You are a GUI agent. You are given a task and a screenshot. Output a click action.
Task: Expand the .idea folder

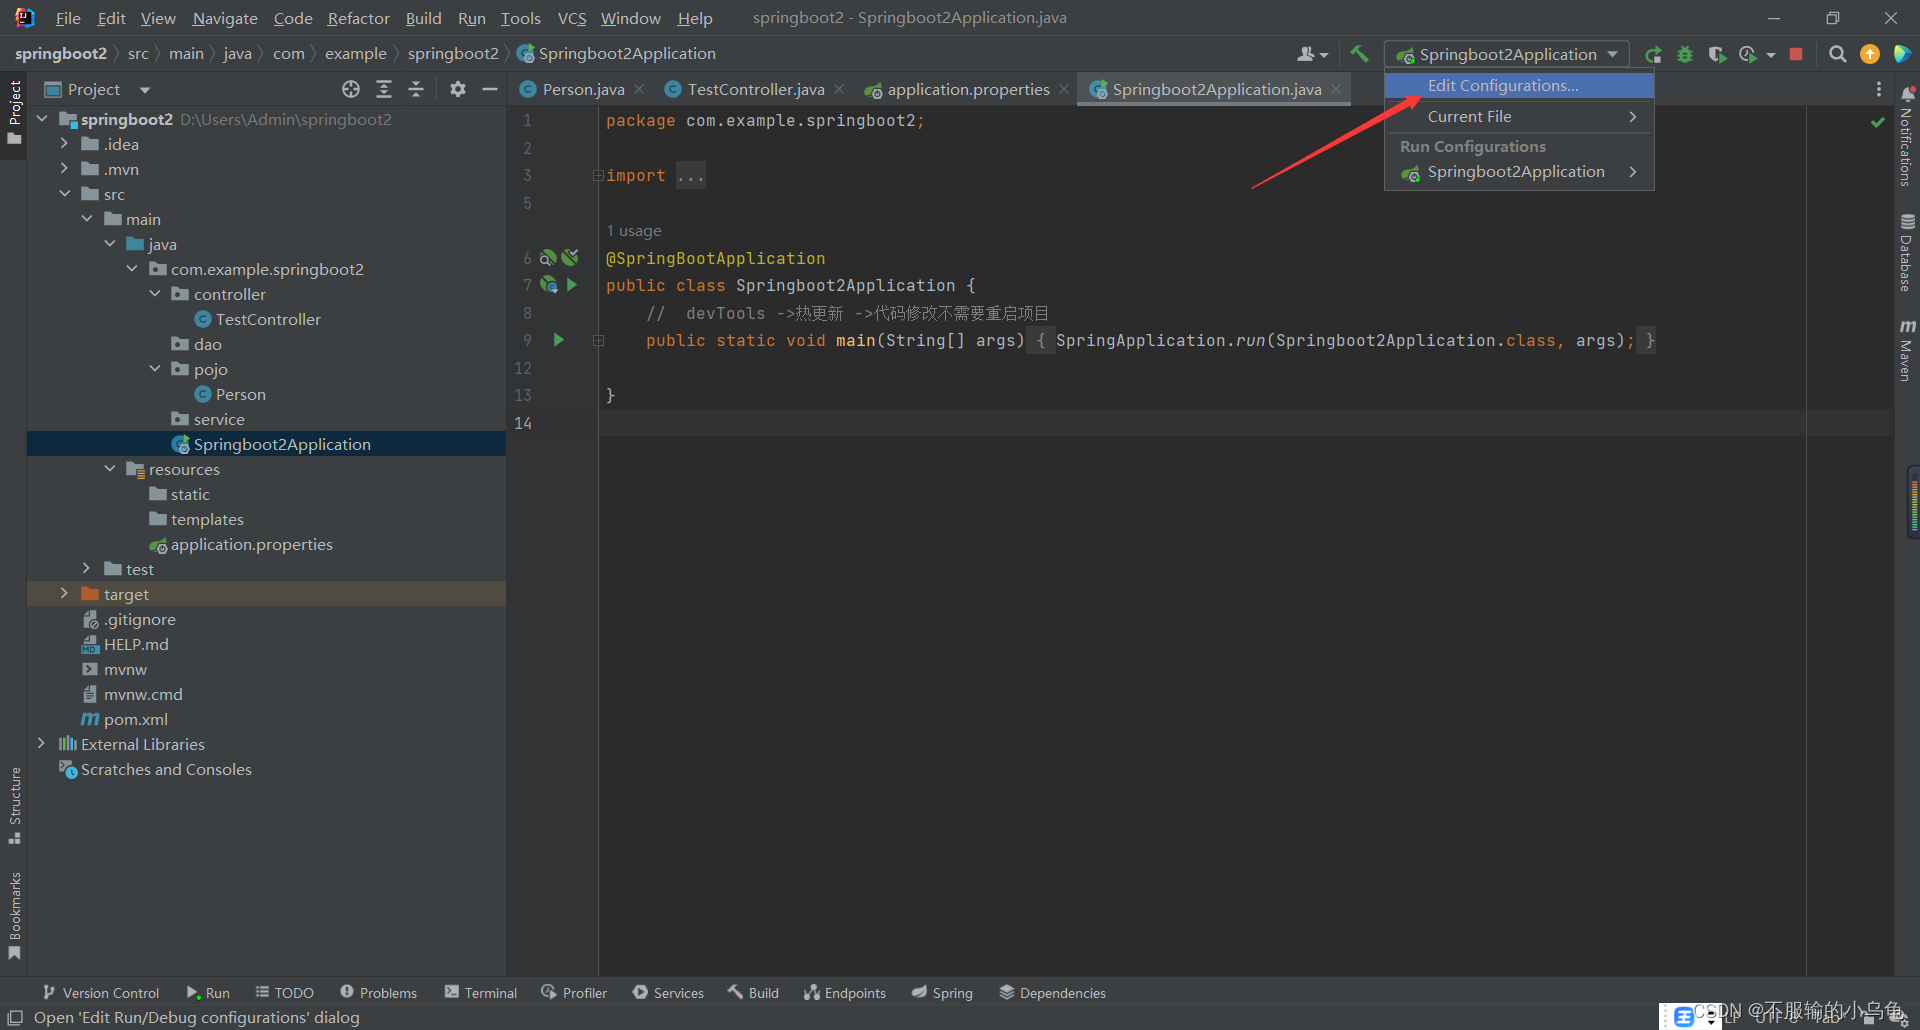(x=64, y=144)
